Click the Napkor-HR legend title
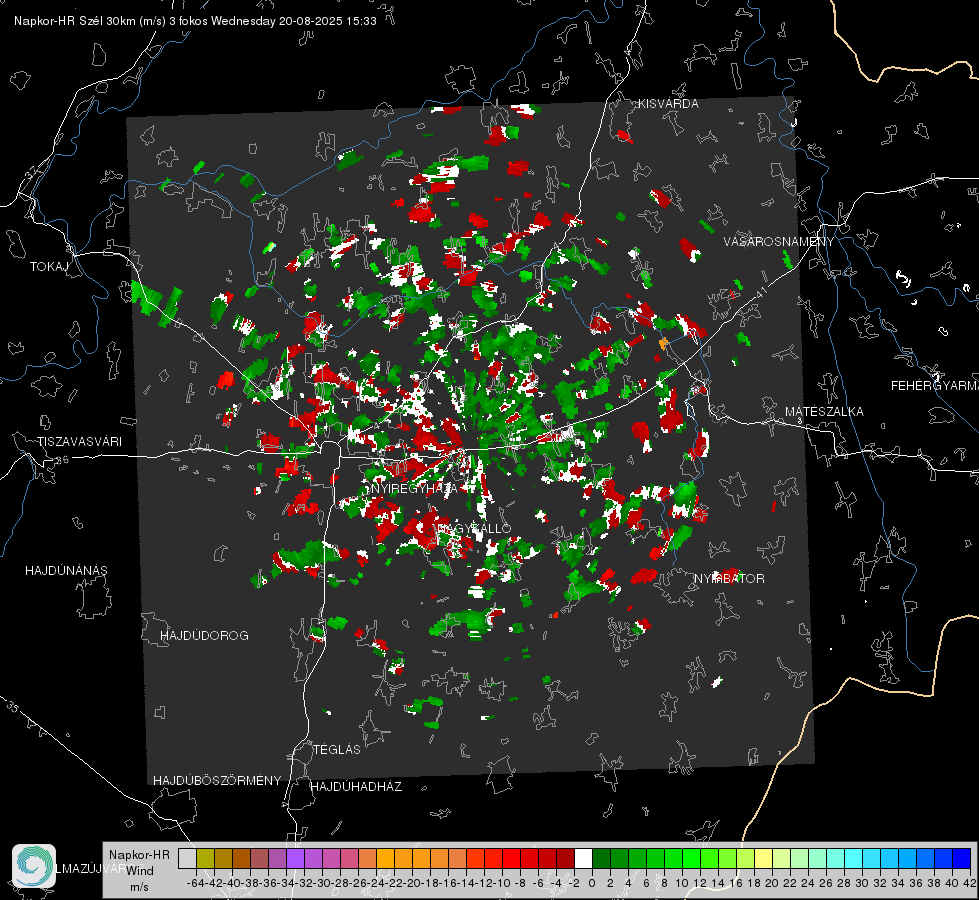 pos(139,854)
